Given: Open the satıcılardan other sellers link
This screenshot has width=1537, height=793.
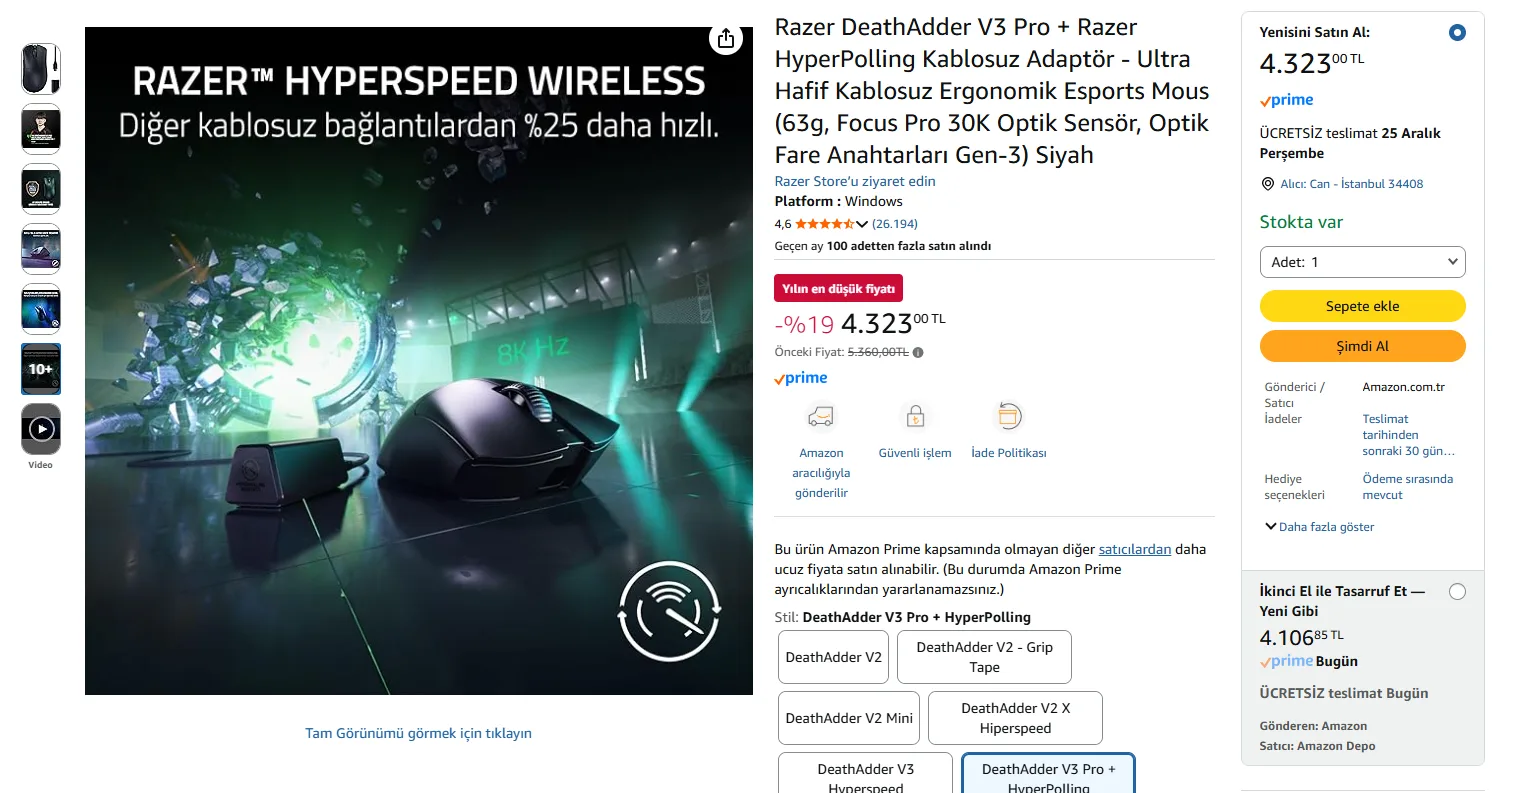Looking at the screenshot, I should pyautogui.click(x=1134, y=549).
